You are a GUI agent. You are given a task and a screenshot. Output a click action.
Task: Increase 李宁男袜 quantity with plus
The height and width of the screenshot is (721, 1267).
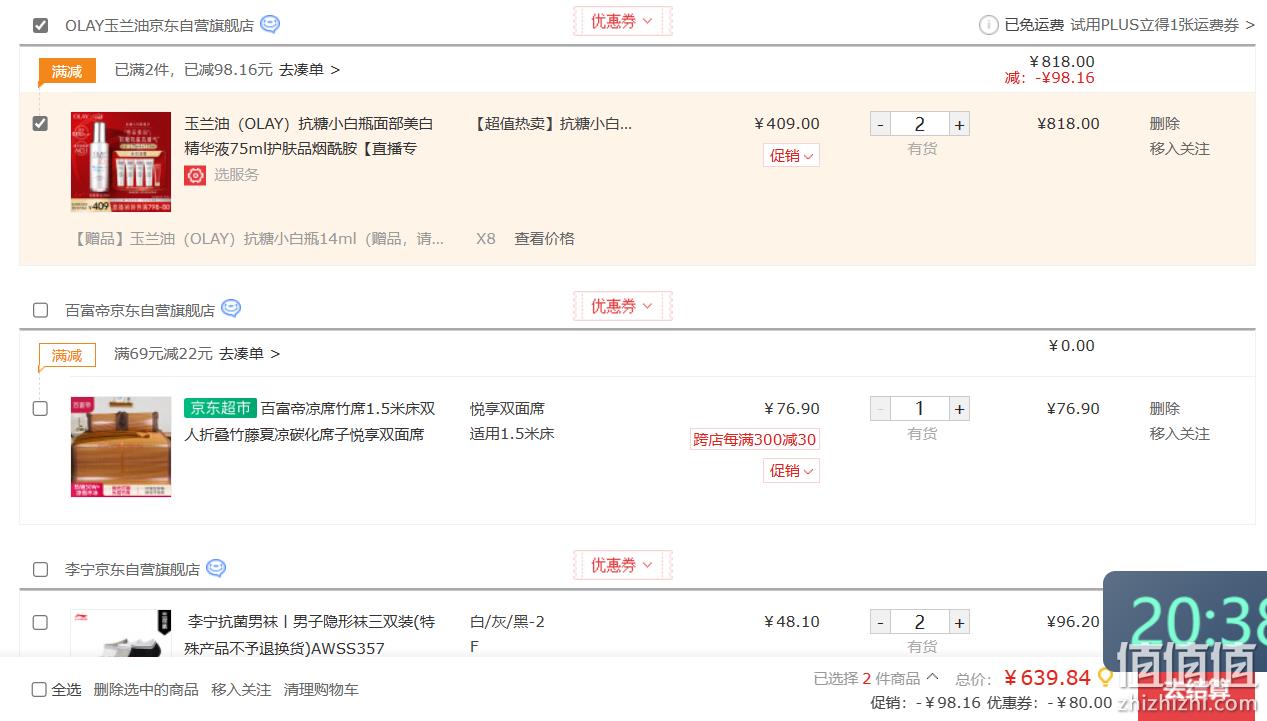tap(959, 622)
